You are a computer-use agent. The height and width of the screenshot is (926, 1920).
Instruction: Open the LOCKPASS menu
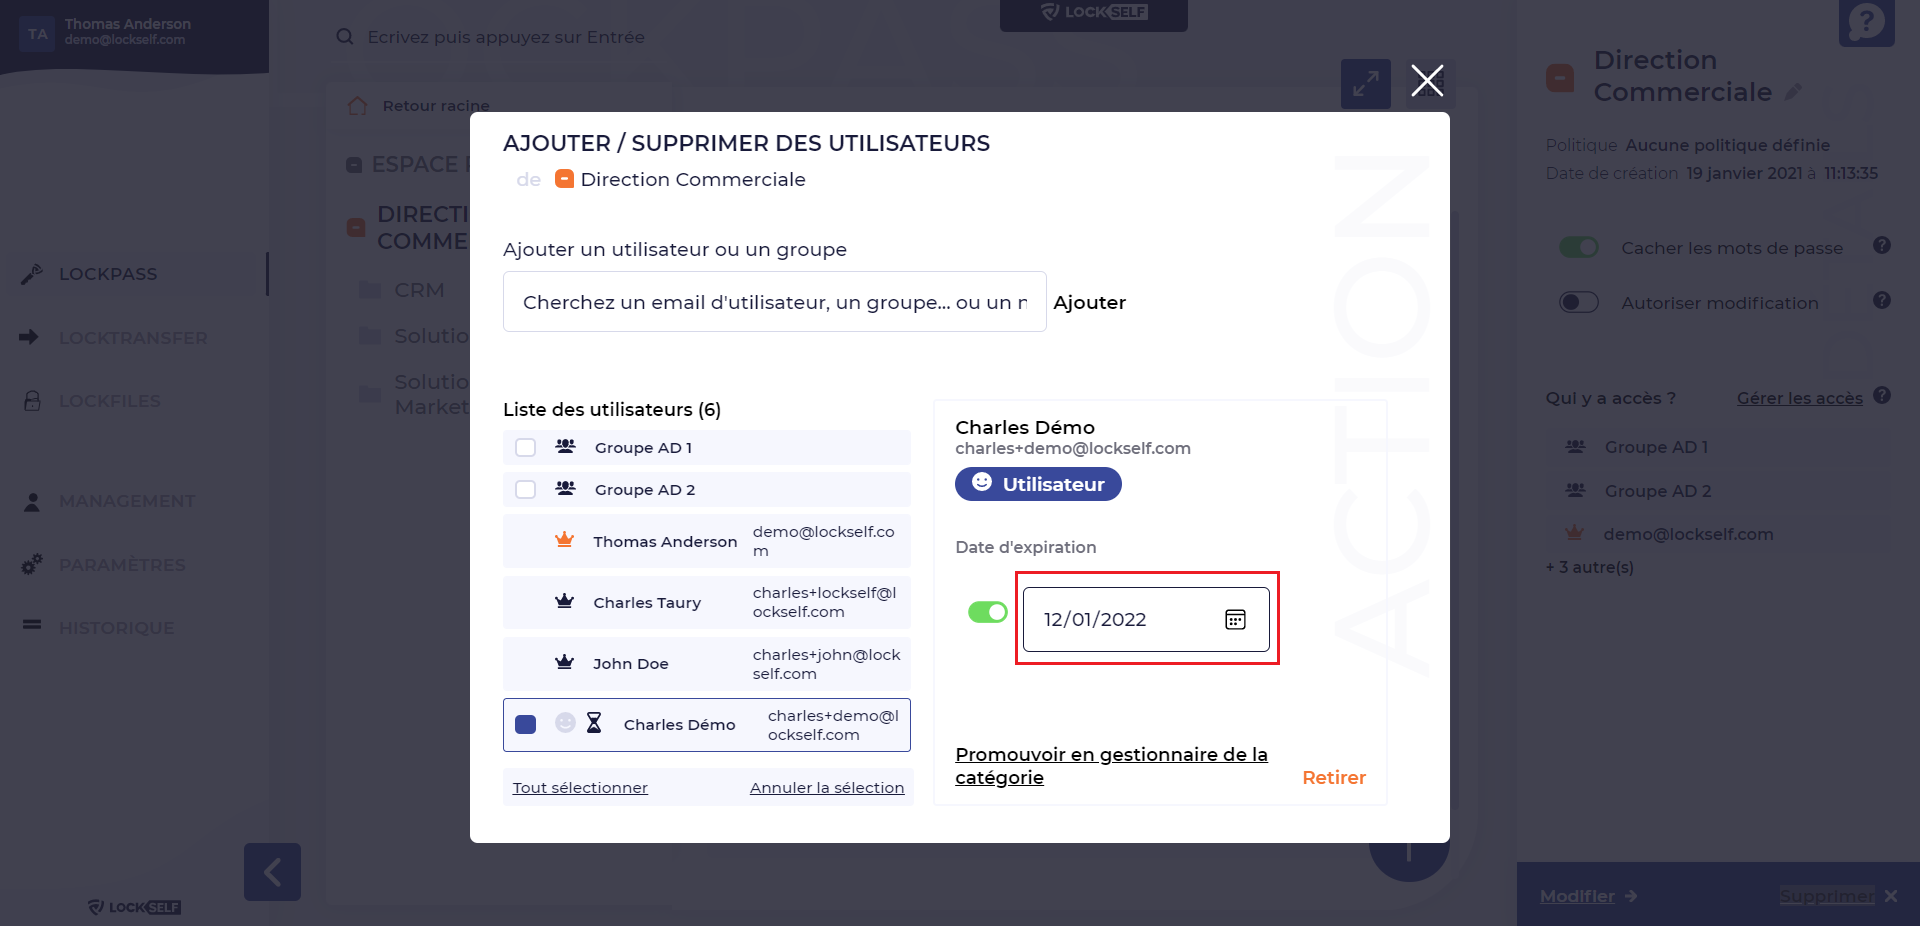click(x=108, y=274)
